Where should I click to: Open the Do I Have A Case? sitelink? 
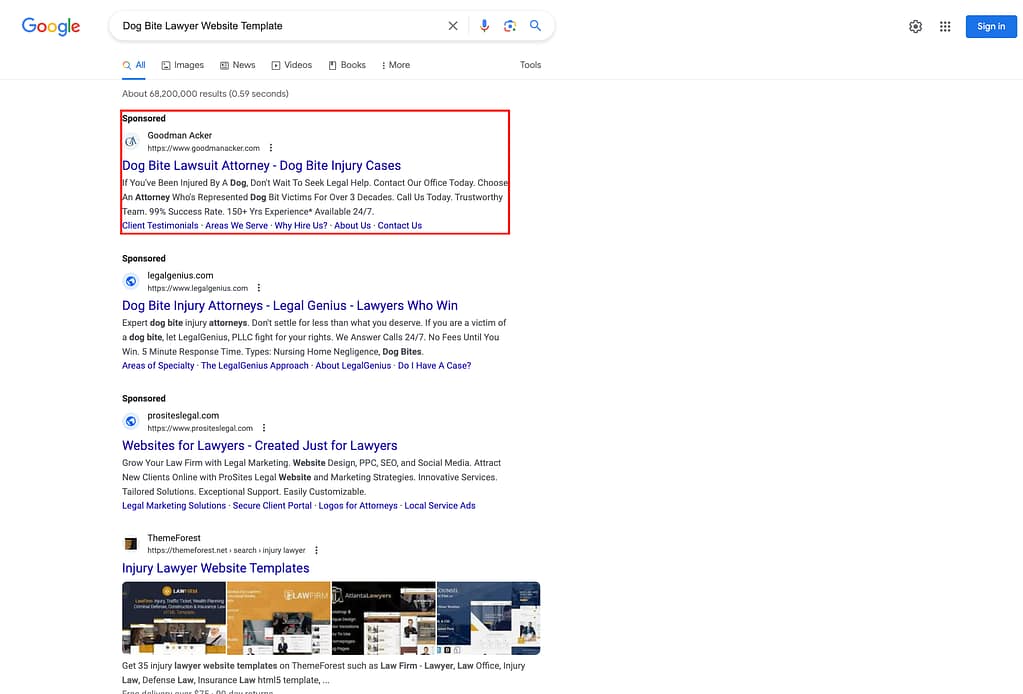click(435, 366)
